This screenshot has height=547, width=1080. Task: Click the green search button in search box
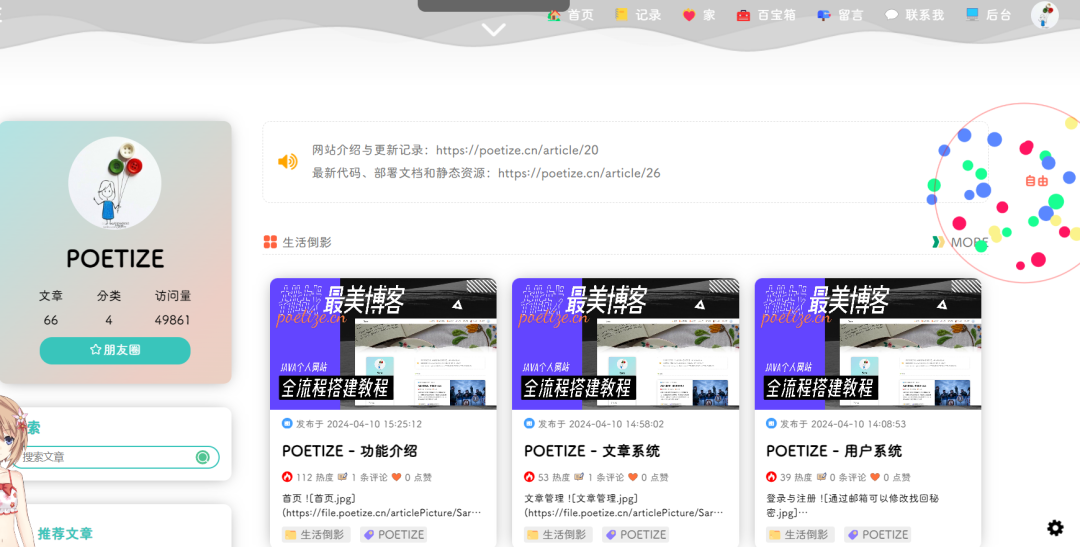(x=202, y=457)
